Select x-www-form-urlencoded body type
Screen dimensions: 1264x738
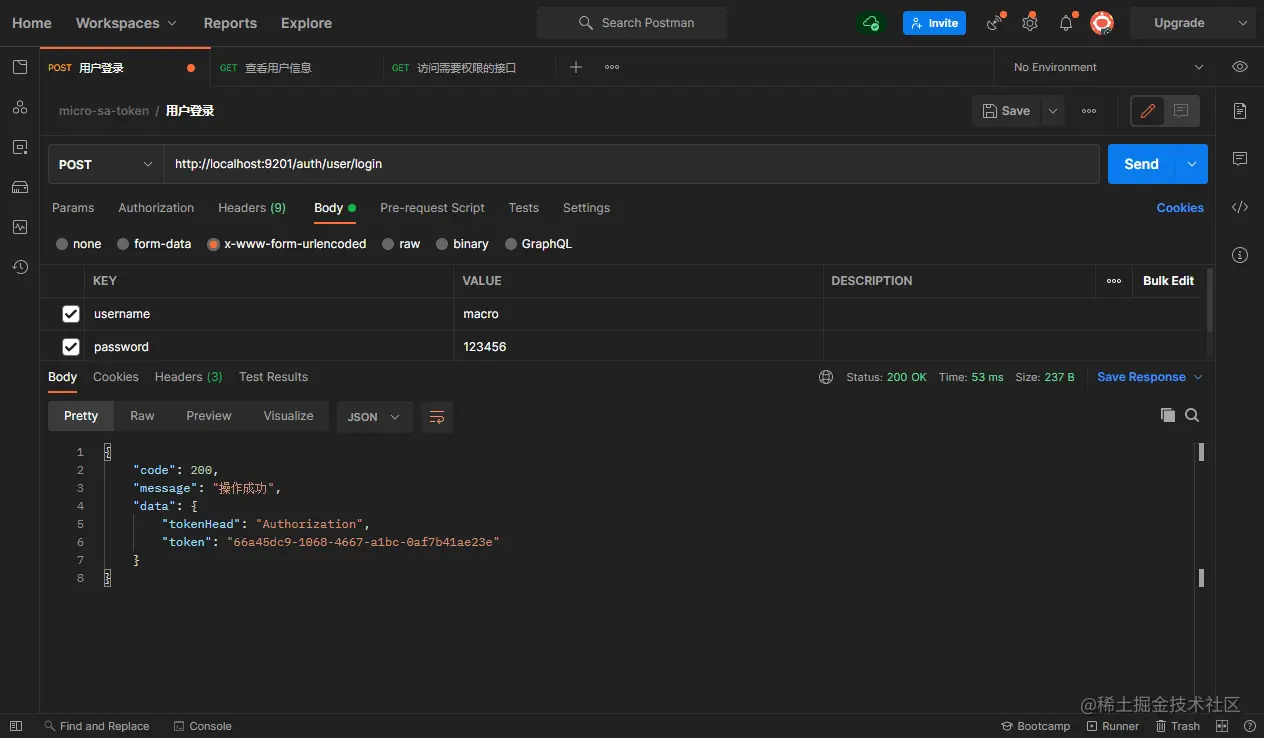[x=213, y=244]
